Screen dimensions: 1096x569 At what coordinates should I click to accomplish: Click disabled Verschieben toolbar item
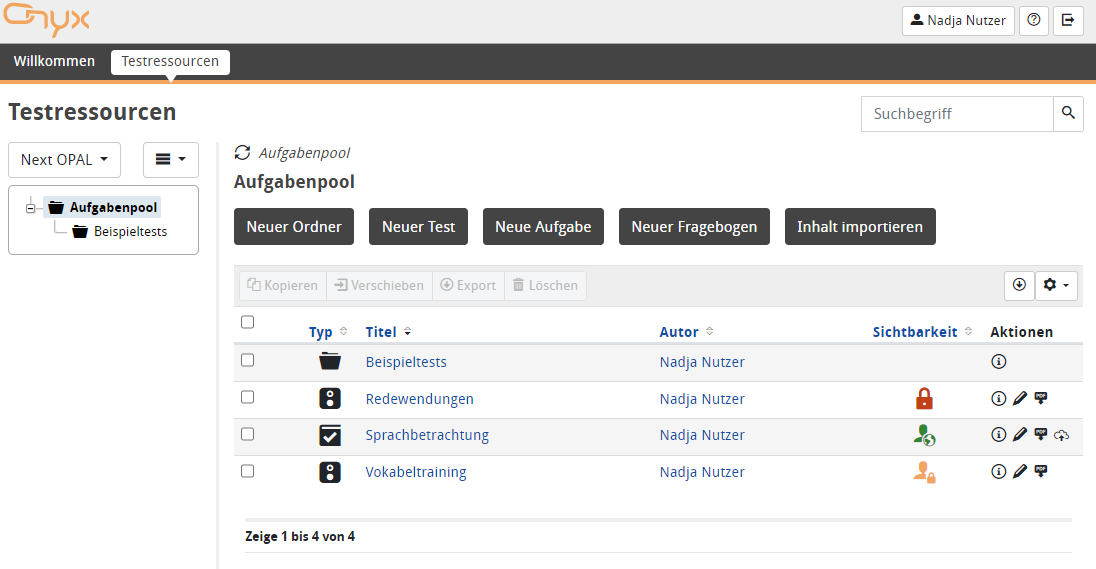coord(380,285)
